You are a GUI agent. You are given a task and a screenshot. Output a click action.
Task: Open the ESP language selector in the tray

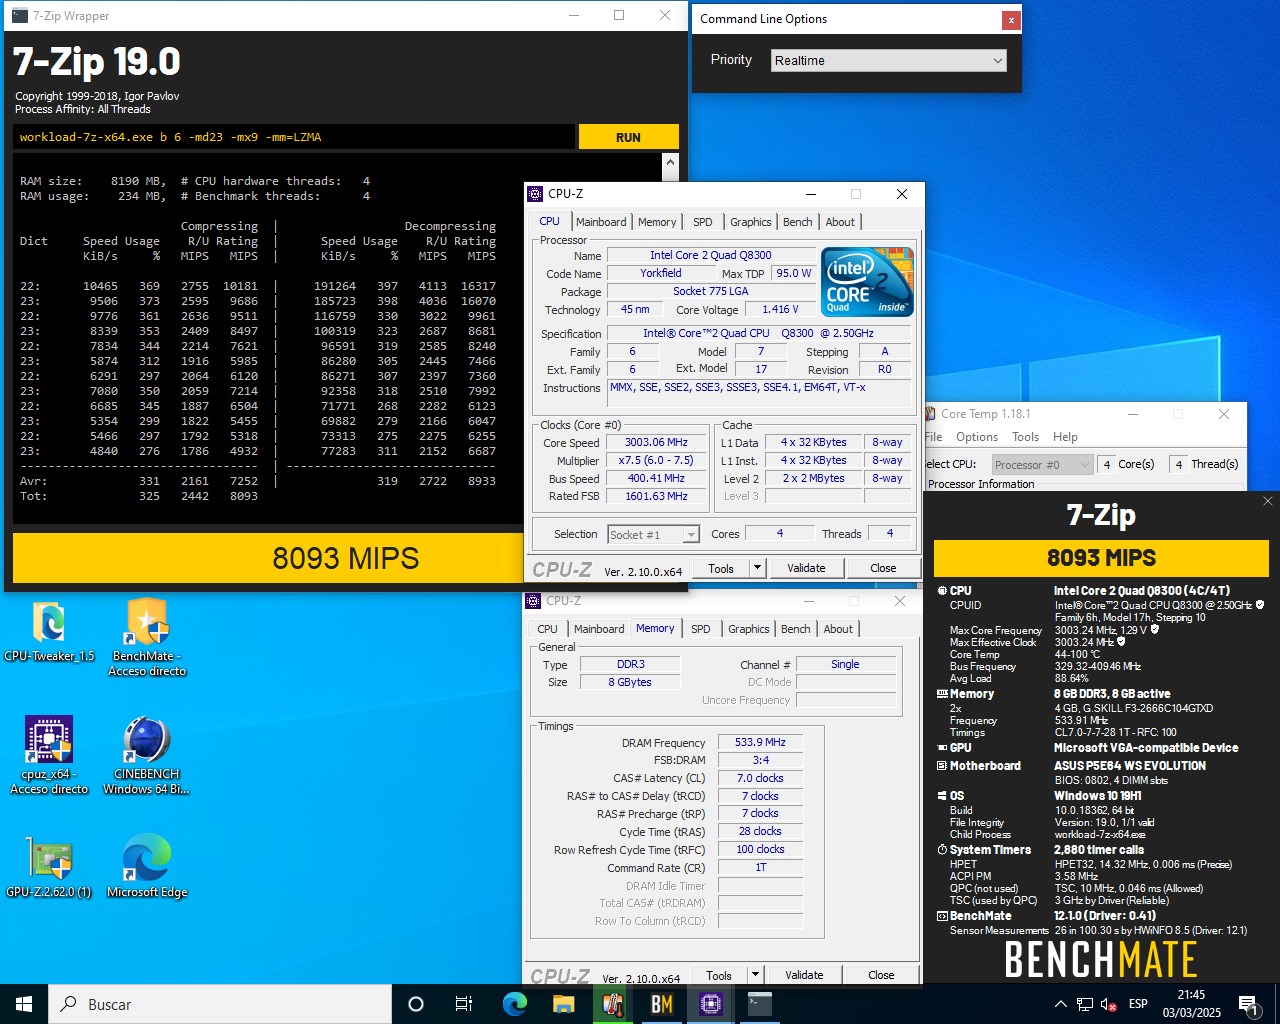(1138, 1004)
